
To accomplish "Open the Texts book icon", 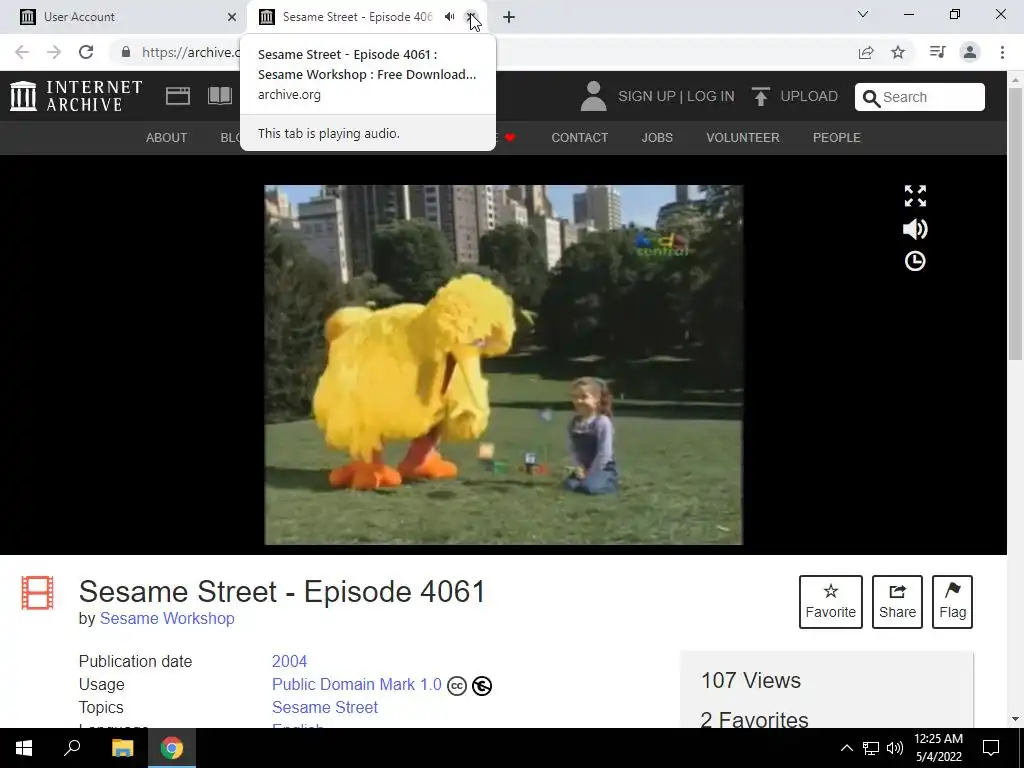I will (x=220, y=96).
